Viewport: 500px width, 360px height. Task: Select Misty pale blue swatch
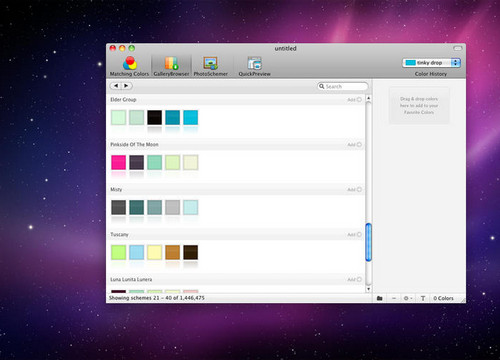[191, 207]
